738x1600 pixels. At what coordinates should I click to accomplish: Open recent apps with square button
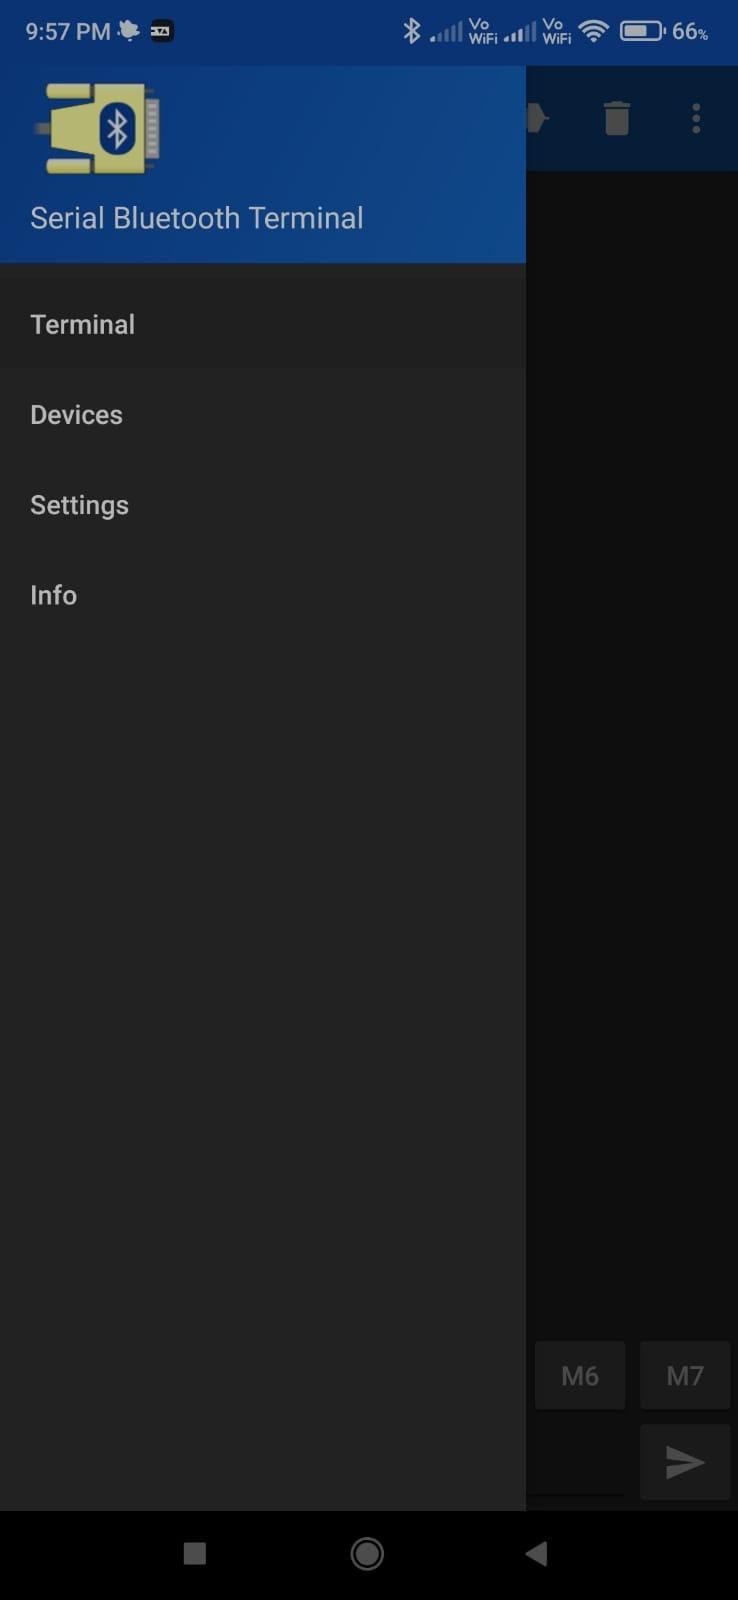pyautogui.click(x=195, y=1553)
